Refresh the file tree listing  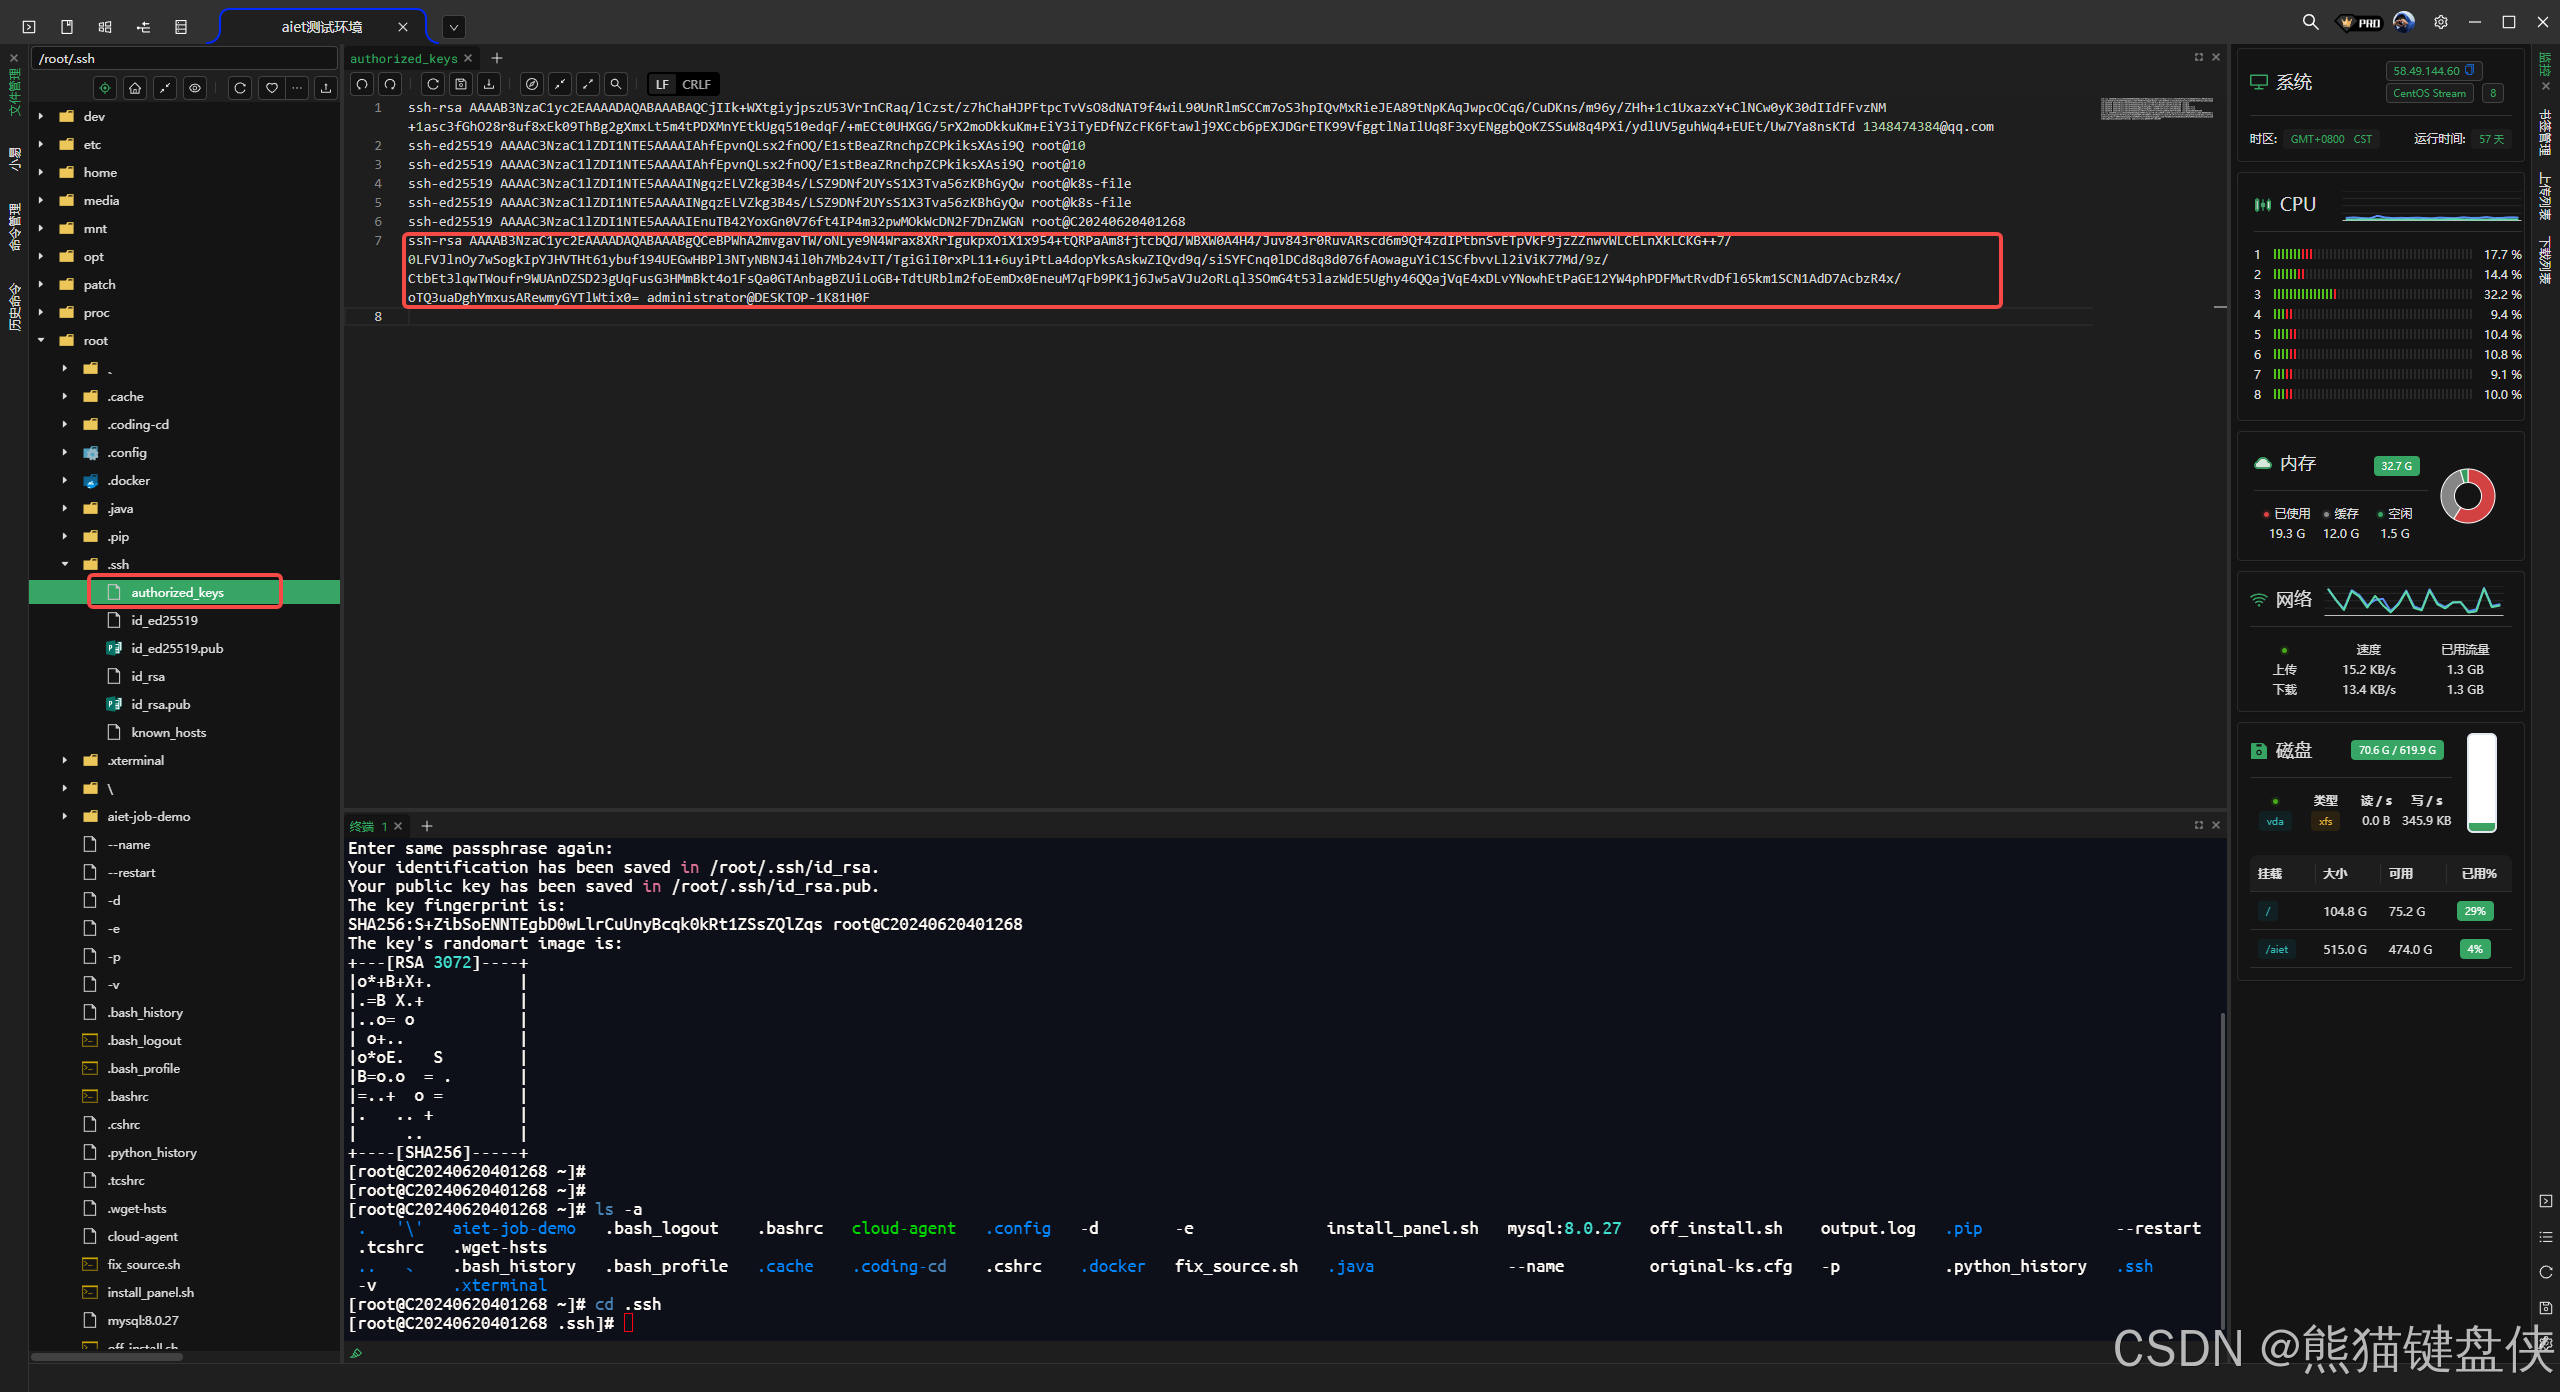(240, 88)
